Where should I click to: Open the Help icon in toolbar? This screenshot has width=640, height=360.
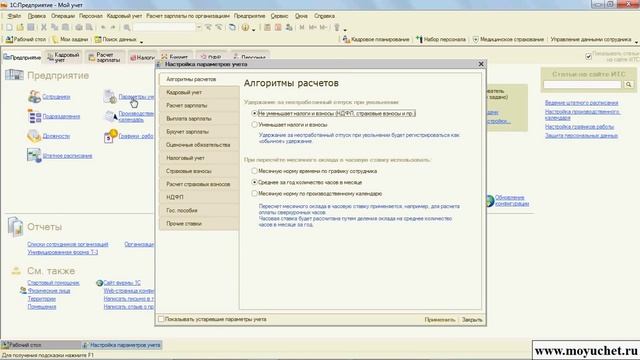[x=245, y=27]
